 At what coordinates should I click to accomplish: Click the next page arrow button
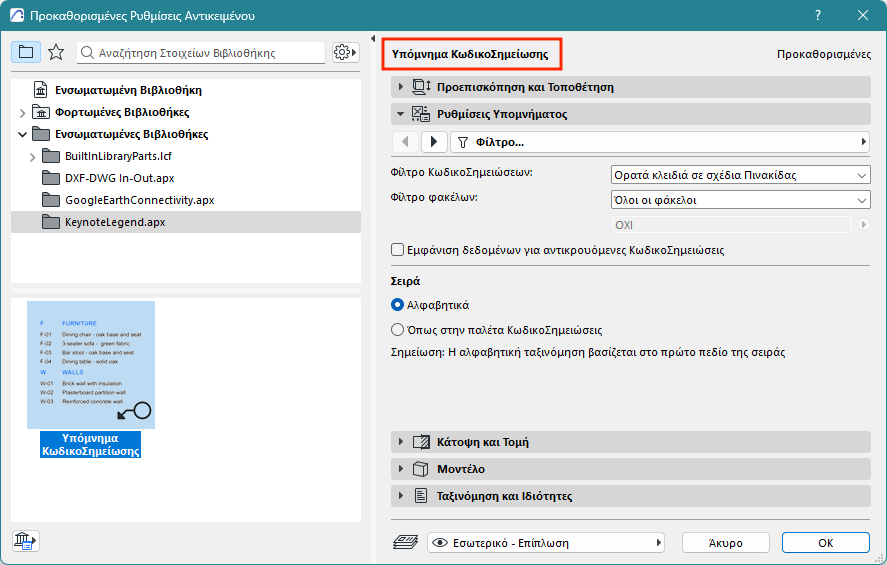coord(434,142)
